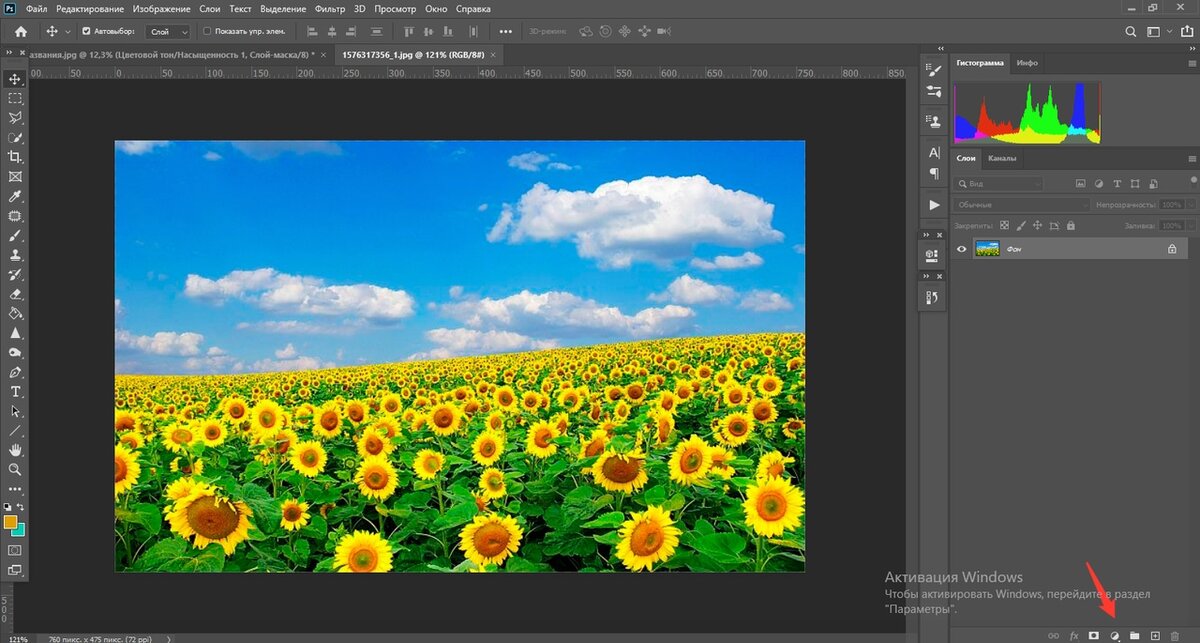
Task: Open the Character panel icon
Action: coord(934,152)
